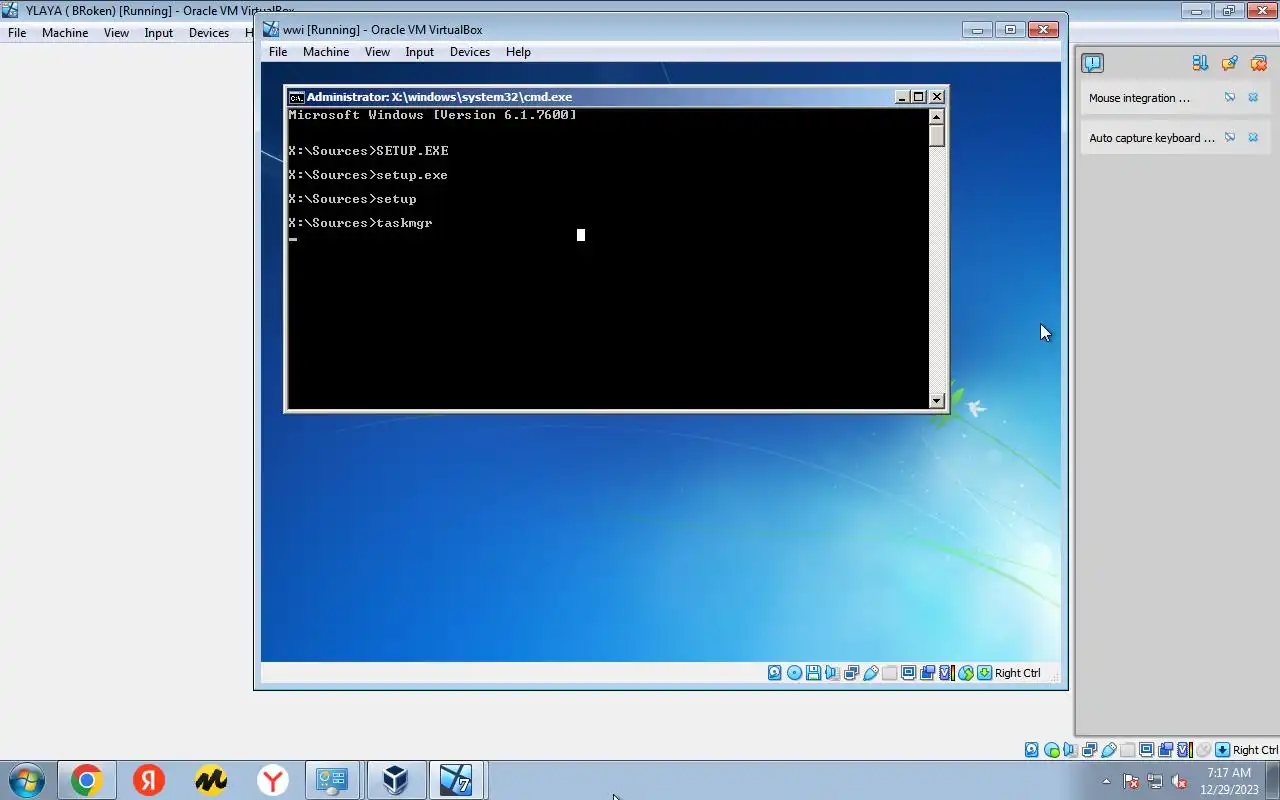The height and width of the screenshot is (800, 1280).
Task: Click USB devices icon in wwi status bar
Action: 871,673
